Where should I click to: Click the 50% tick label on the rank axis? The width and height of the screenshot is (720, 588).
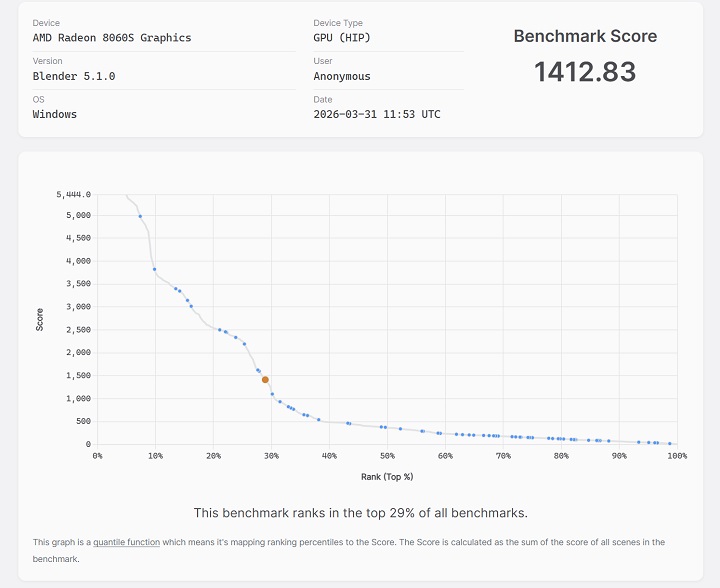tap(387, 456)
